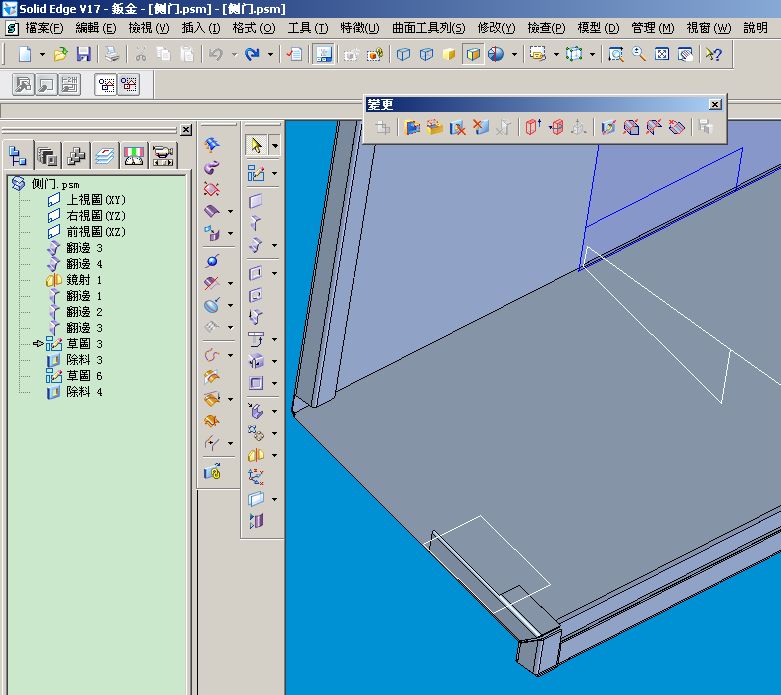Switch to the Layers tab in EdgeBar
Screen dimensions: 781x695
[105, 156]
